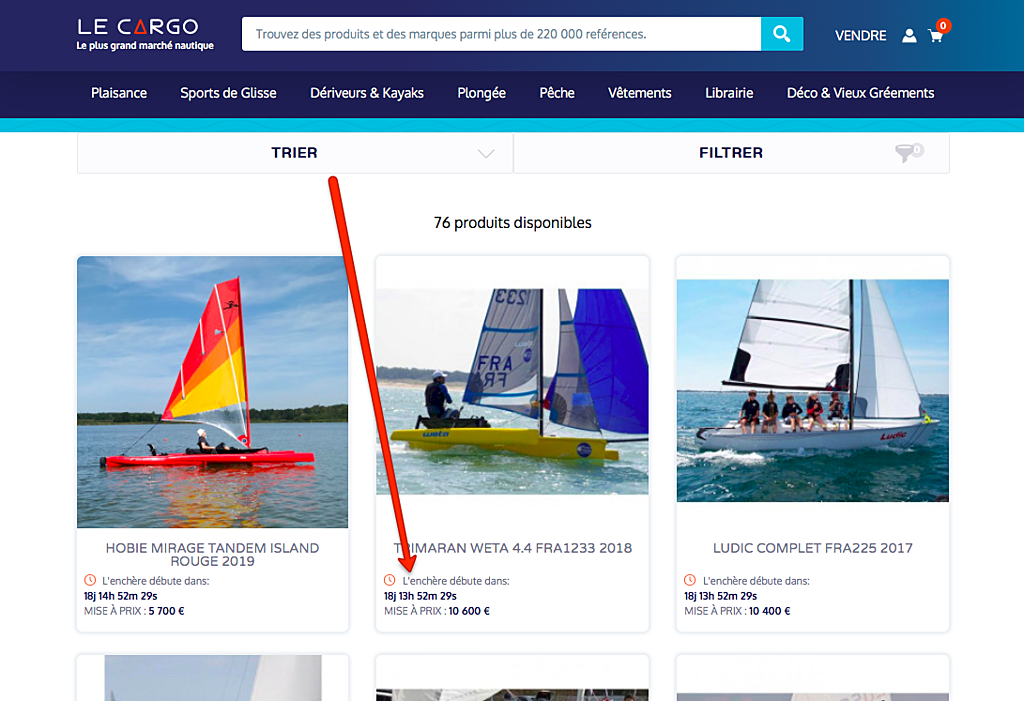
Task: Open the Ludic Complet sailboat photo
Action: [x=812, y=391]
